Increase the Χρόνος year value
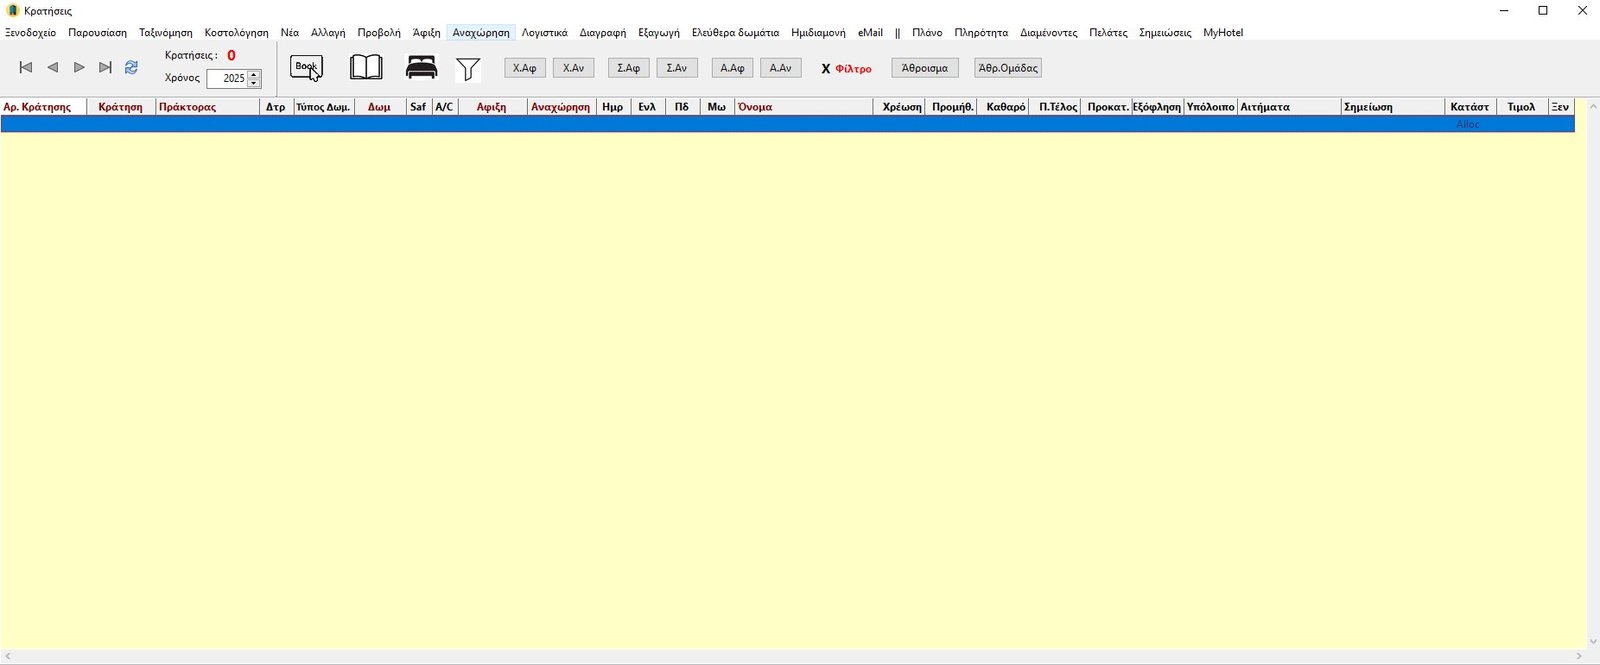 (x=254, y=74)
